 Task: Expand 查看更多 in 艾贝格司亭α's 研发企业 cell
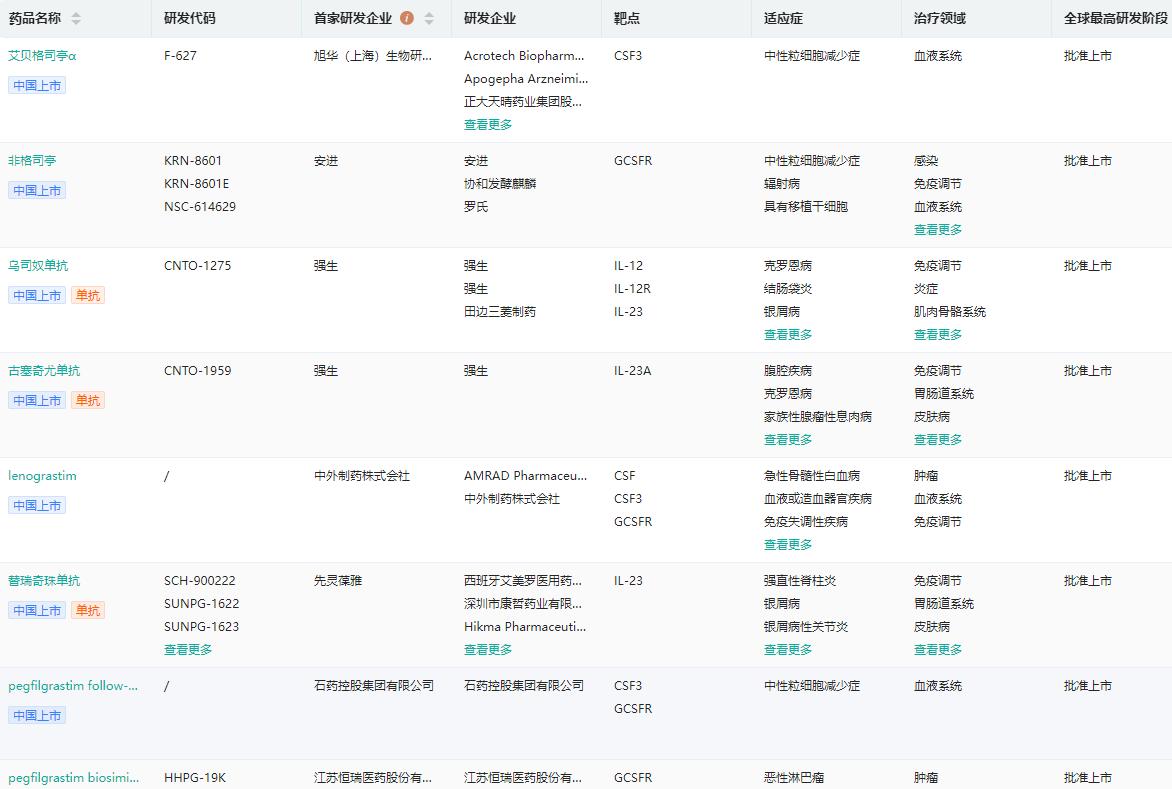click(487, 124)
